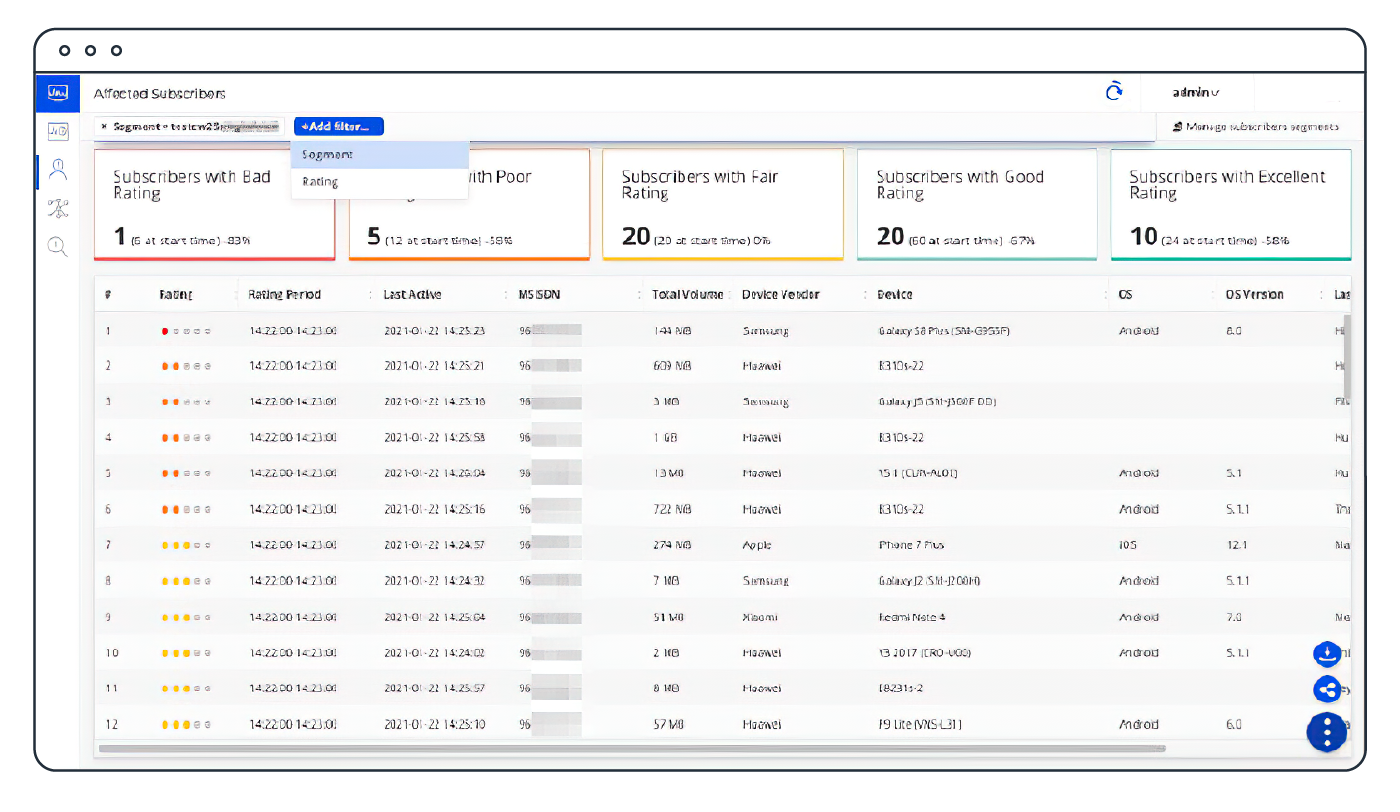Open the admin user dropdown
Image resolution: width=1400 pixels, height=812 pixels.
(1196, 93)
